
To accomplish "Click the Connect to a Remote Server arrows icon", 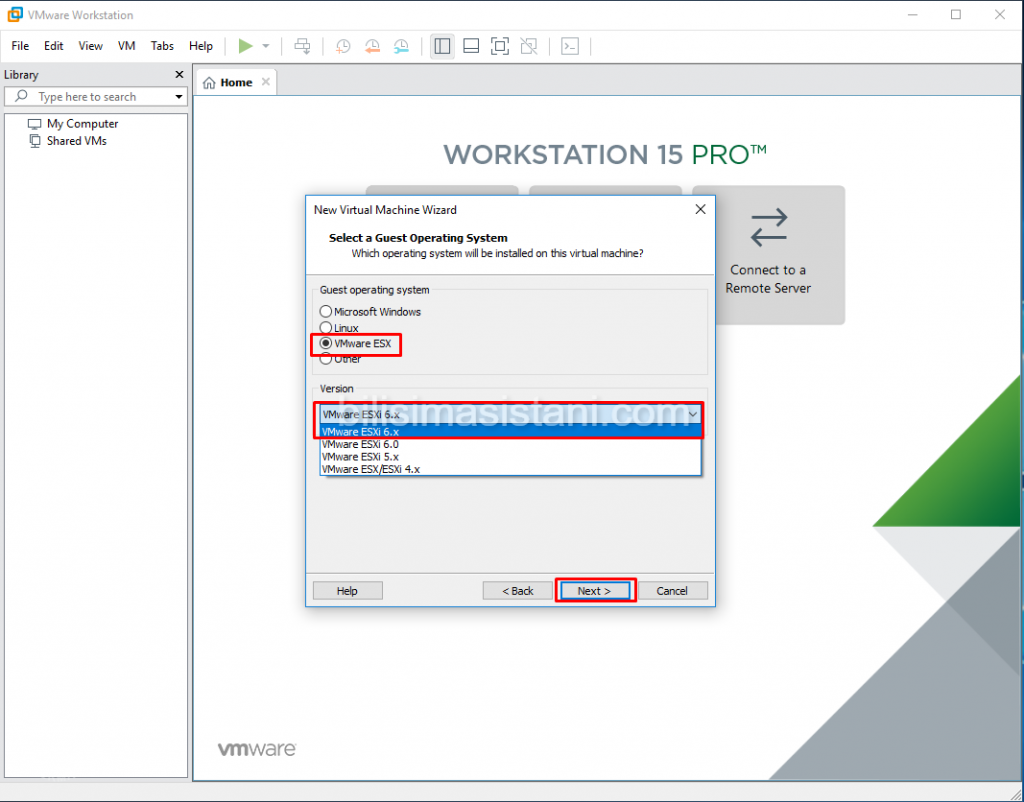I will point(769,227).
